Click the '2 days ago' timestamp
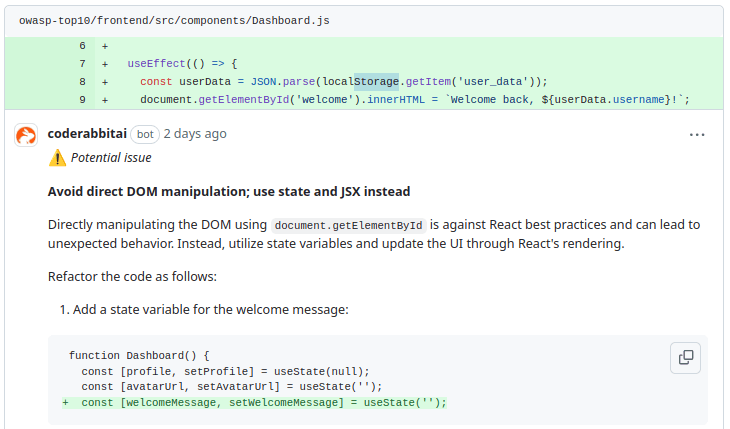The height and width of the screenshot is (429, 730). tap(195, 134)
